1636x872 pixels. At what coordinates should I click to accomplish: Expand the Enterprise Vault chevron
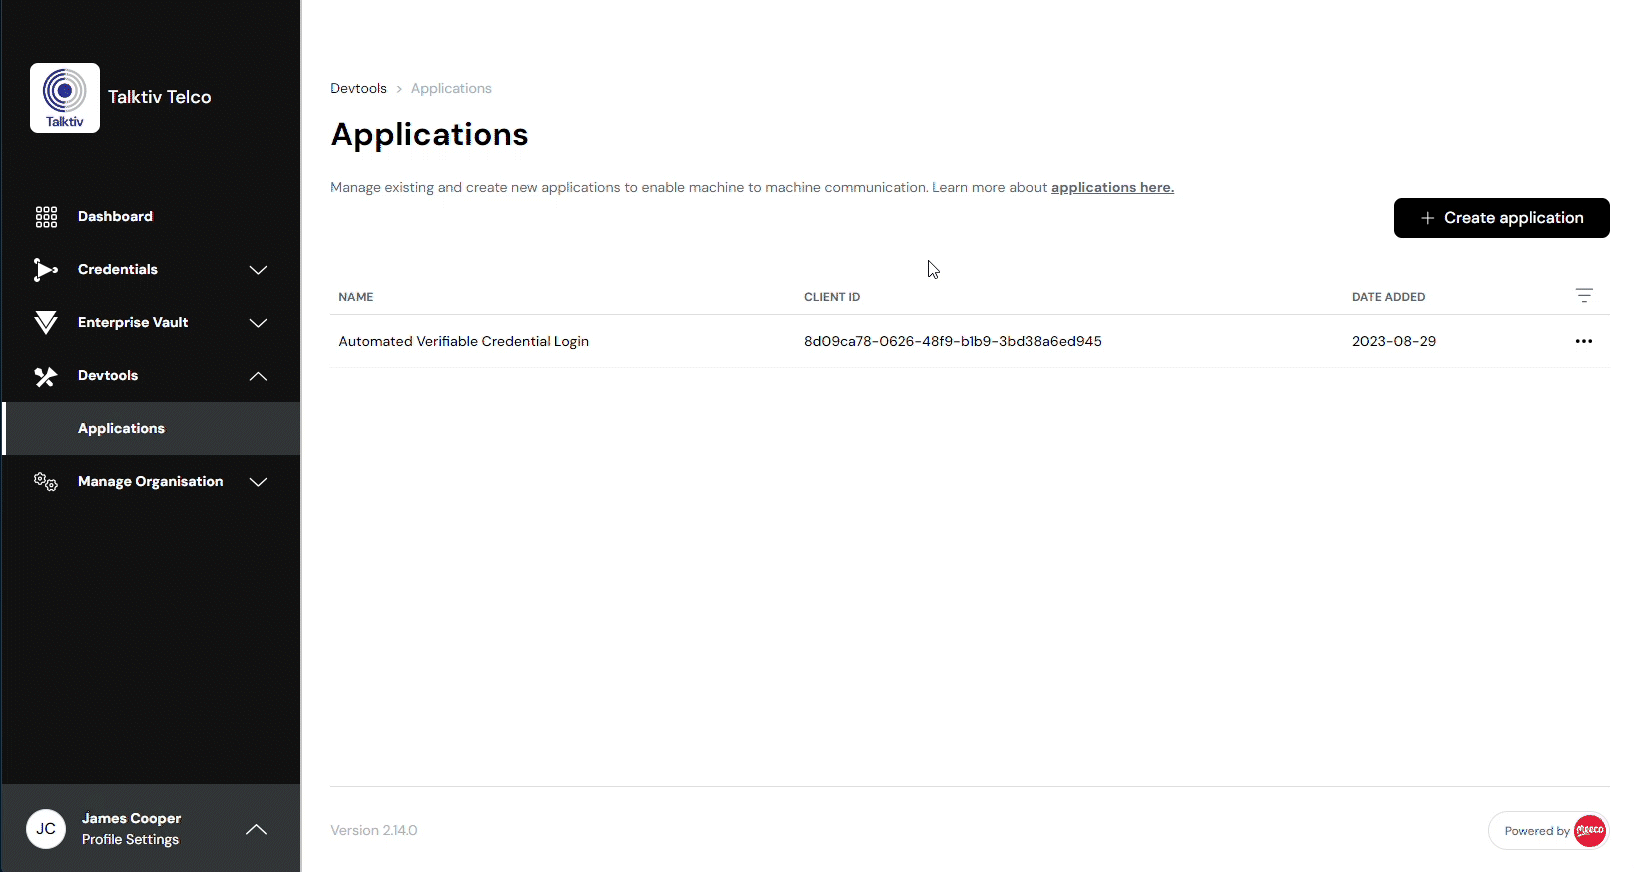[258, 323]
